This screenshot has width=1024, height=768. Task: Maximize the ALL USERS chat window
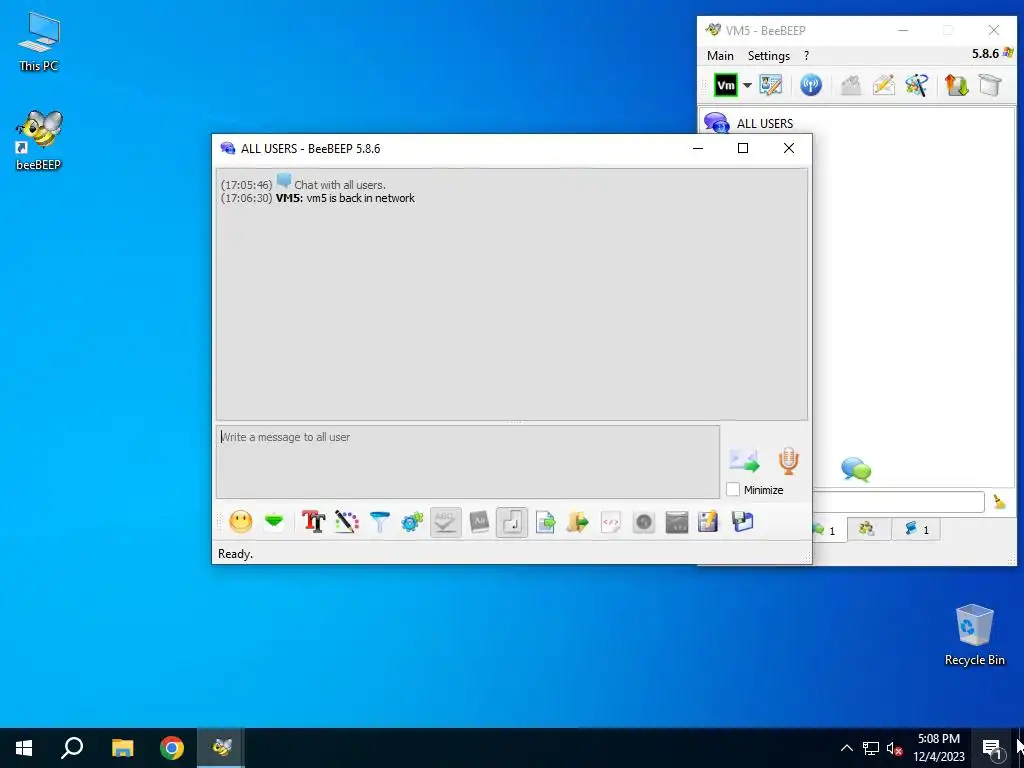(743, 148)
